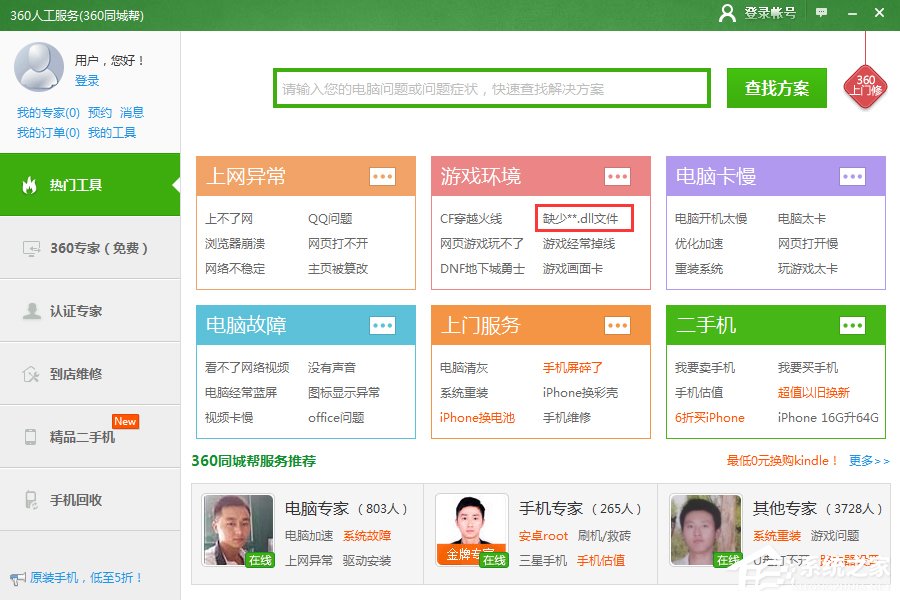The height and width of the screenshot is (600, 900).
Task: Open the 手机回收 sidebar icon
Action: 33,497
